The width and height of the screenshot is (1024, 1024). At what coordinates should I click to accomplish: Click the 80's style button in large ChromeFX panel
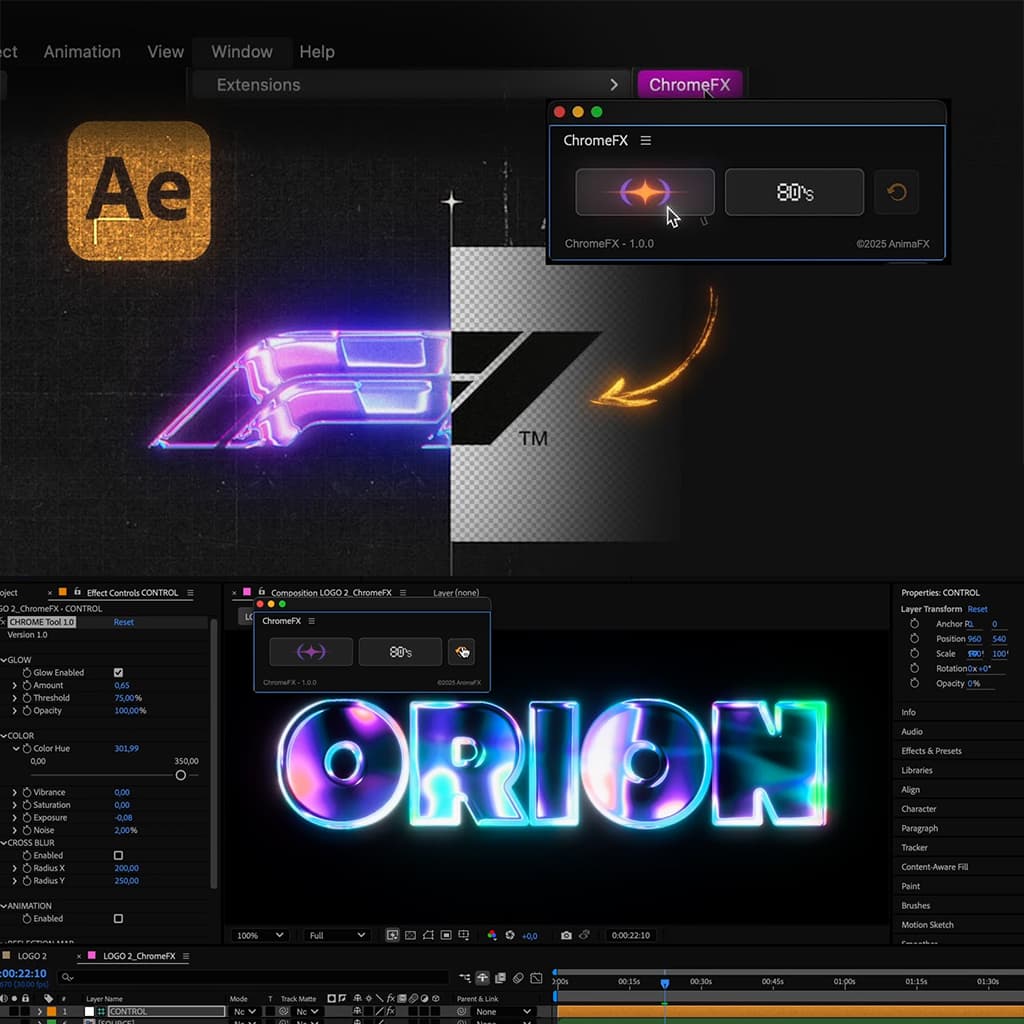(x=794, y=192)
